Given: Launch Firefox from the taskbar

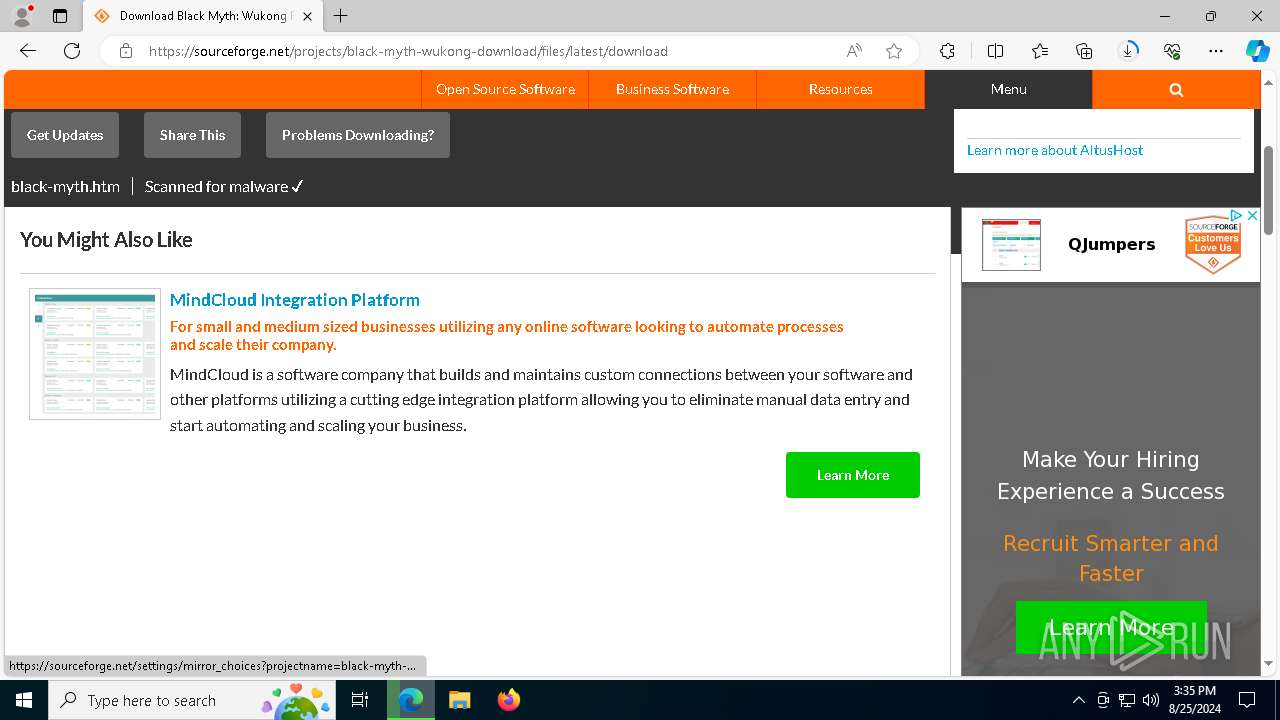Looking at the screenshot, I should [509, 700].
